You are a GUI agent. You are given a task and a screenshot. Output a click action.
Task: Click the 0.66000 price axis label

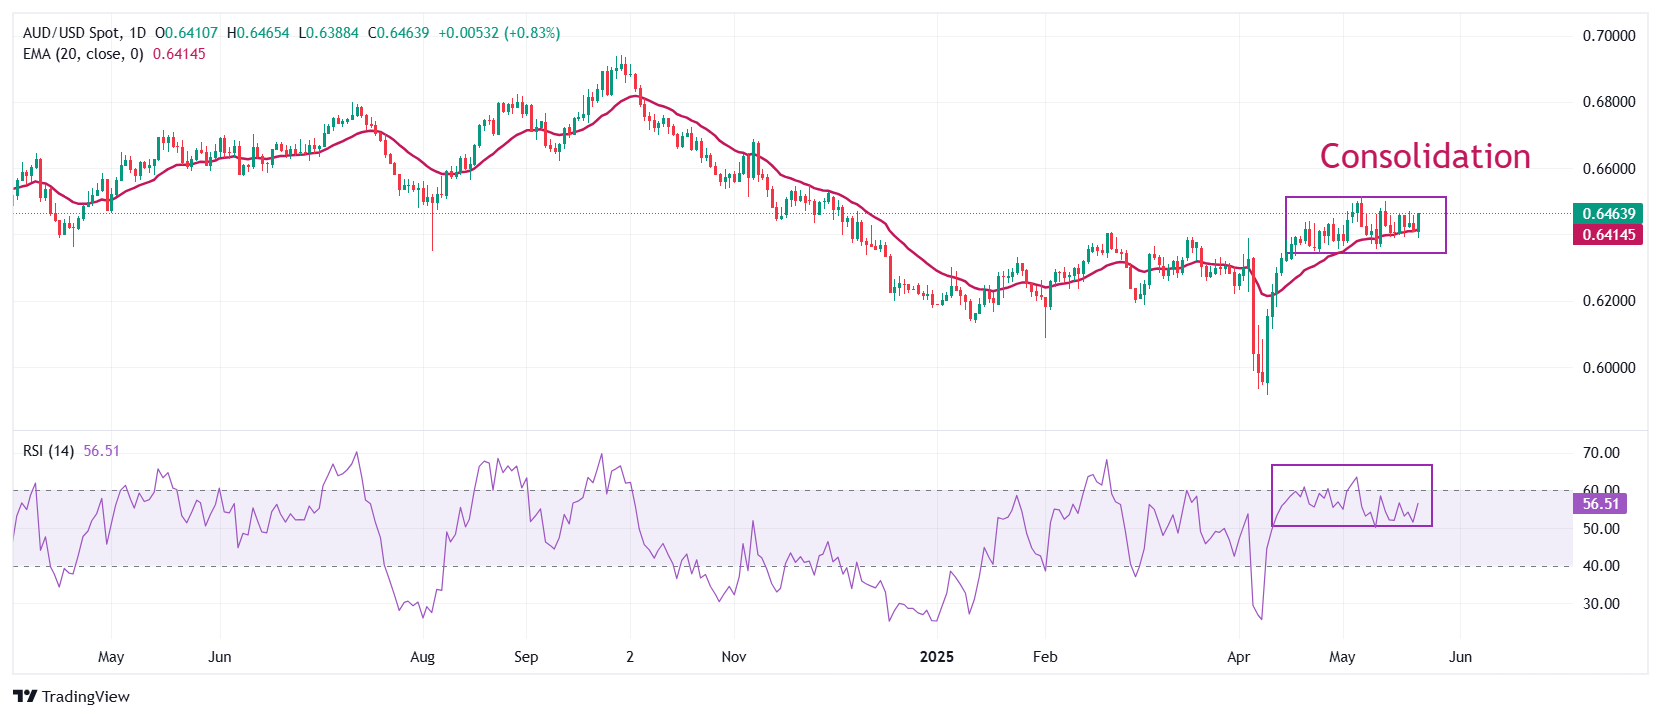[x=1609, y=168]
